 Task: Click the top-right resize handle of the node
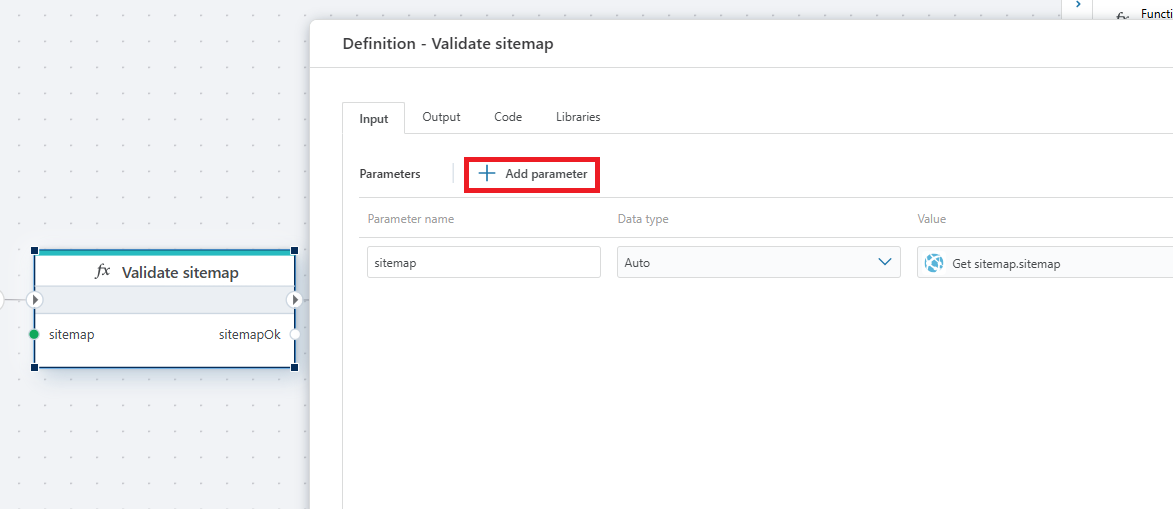[x=294, y=251]
